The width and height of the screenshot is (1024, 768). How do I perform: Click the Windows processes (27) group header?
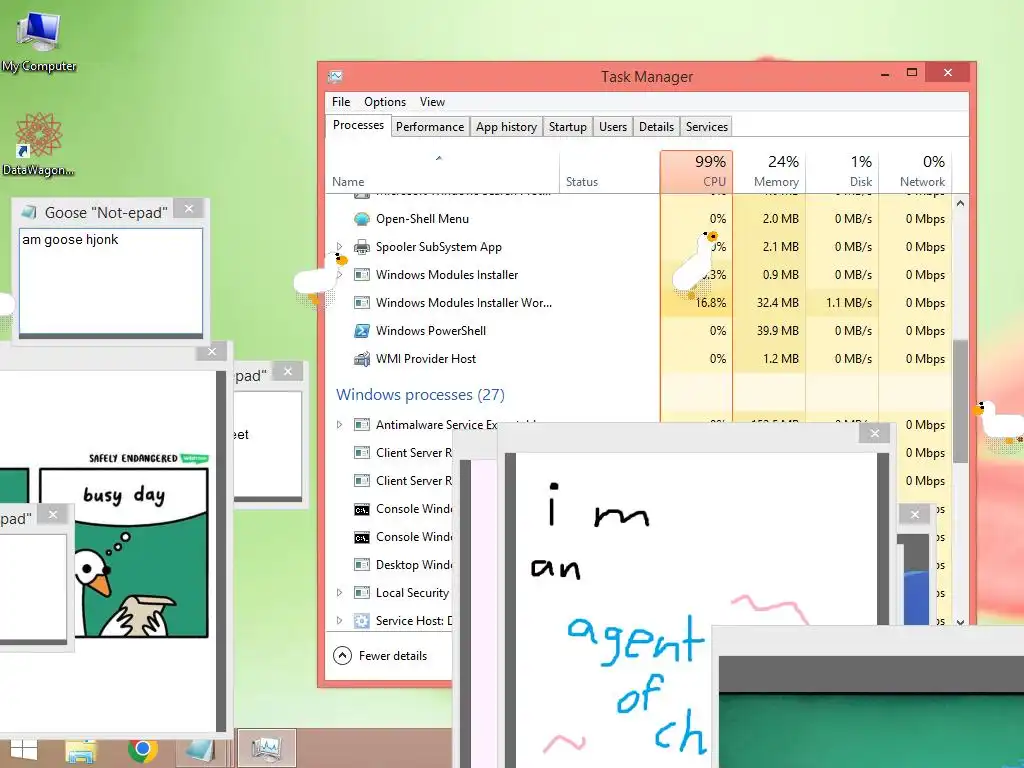pos(420,394)
